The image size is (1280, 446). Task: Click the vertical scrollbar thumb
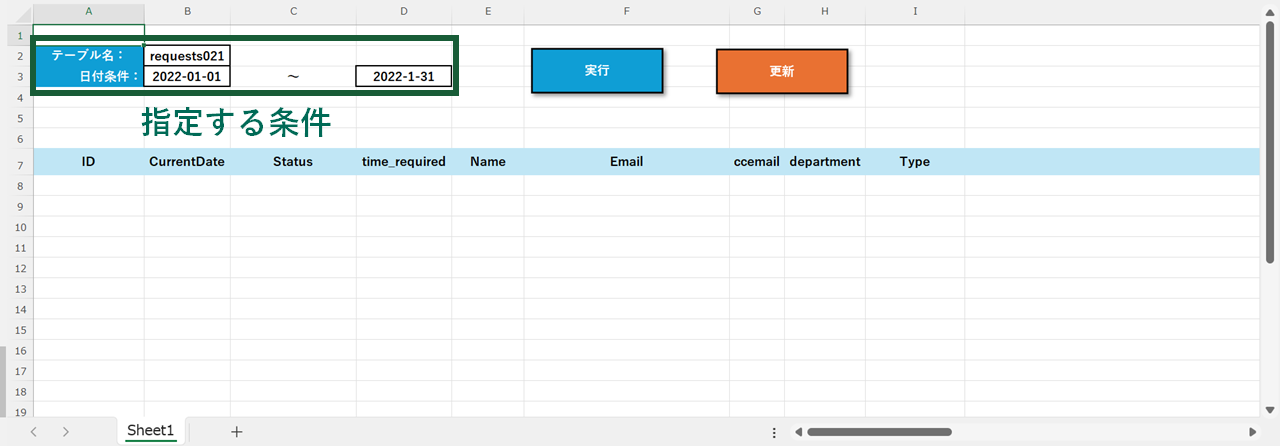tap(1270, 143)
